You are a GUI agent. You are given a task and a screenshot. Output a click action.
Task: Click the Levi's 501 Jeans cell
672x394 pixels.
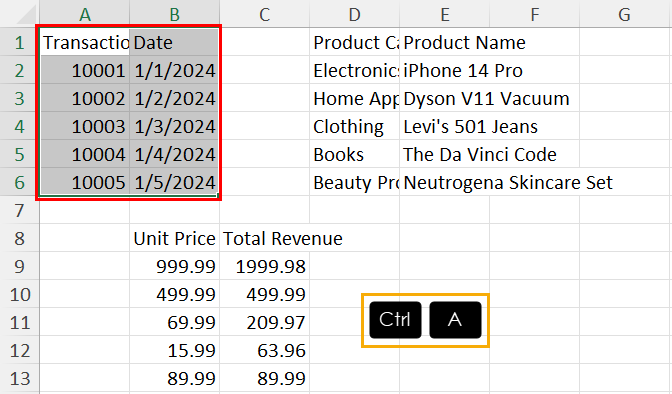(x=444, y=126)
